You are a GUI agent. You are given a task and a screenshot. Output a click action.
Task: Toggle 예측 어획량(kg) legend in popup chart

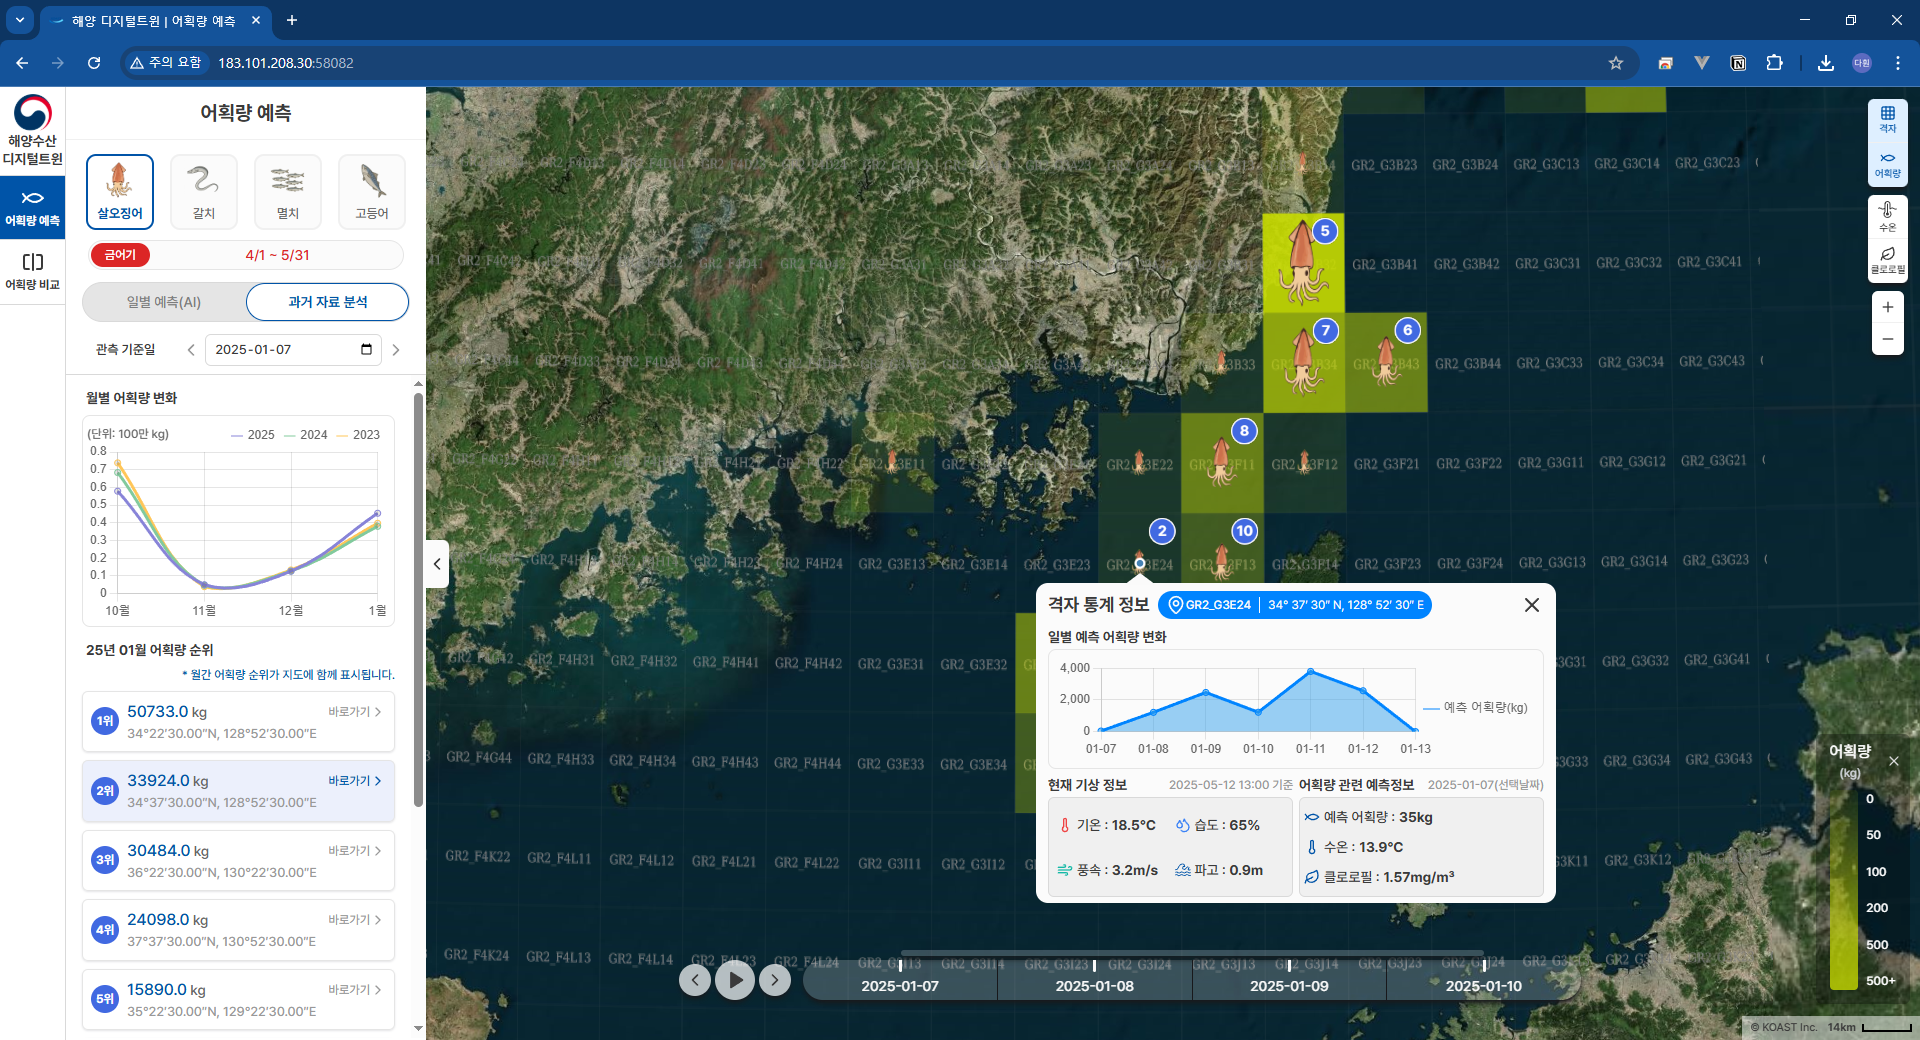pyautogui.click(x=1475, y=708)
